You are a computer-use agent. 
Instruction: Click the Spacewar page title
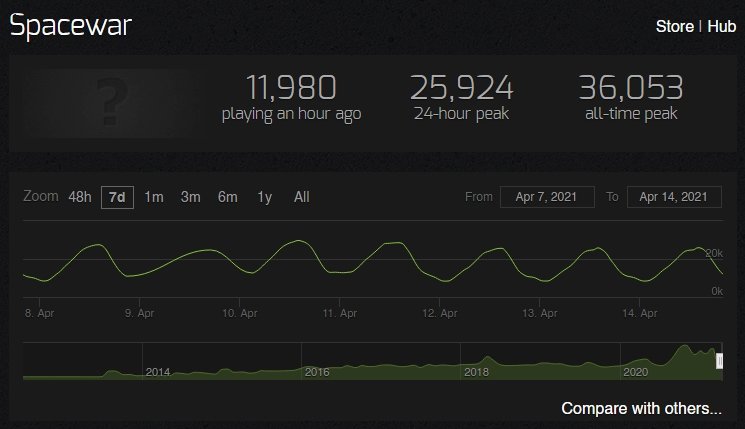tap(70, 26)
